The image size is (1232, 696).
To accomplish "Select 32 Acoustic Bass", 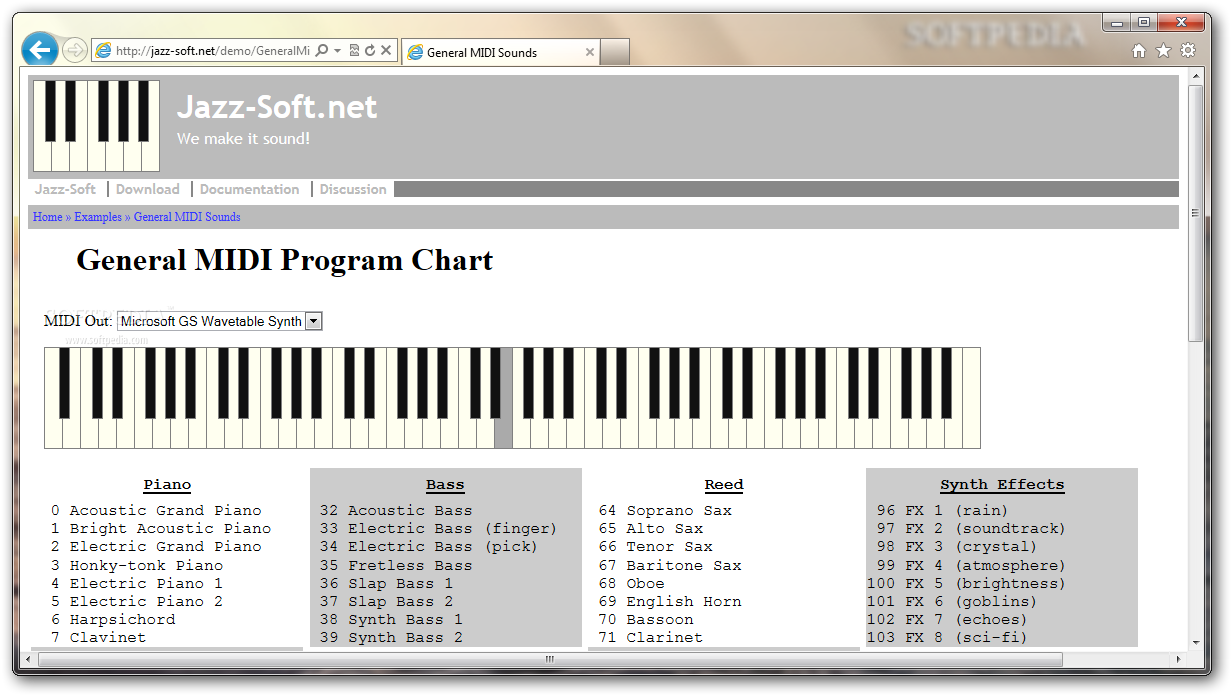I will pos(396,511).
